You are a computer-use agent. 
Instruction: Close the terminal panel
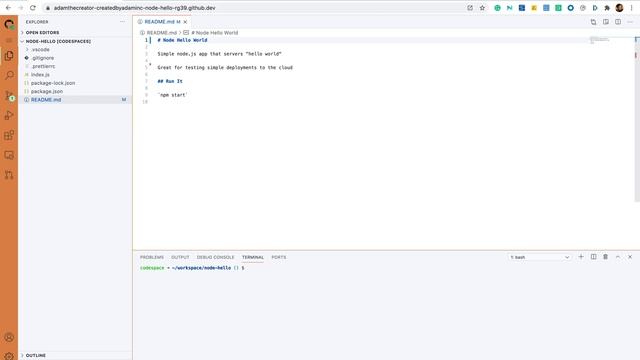click(630, 257)
